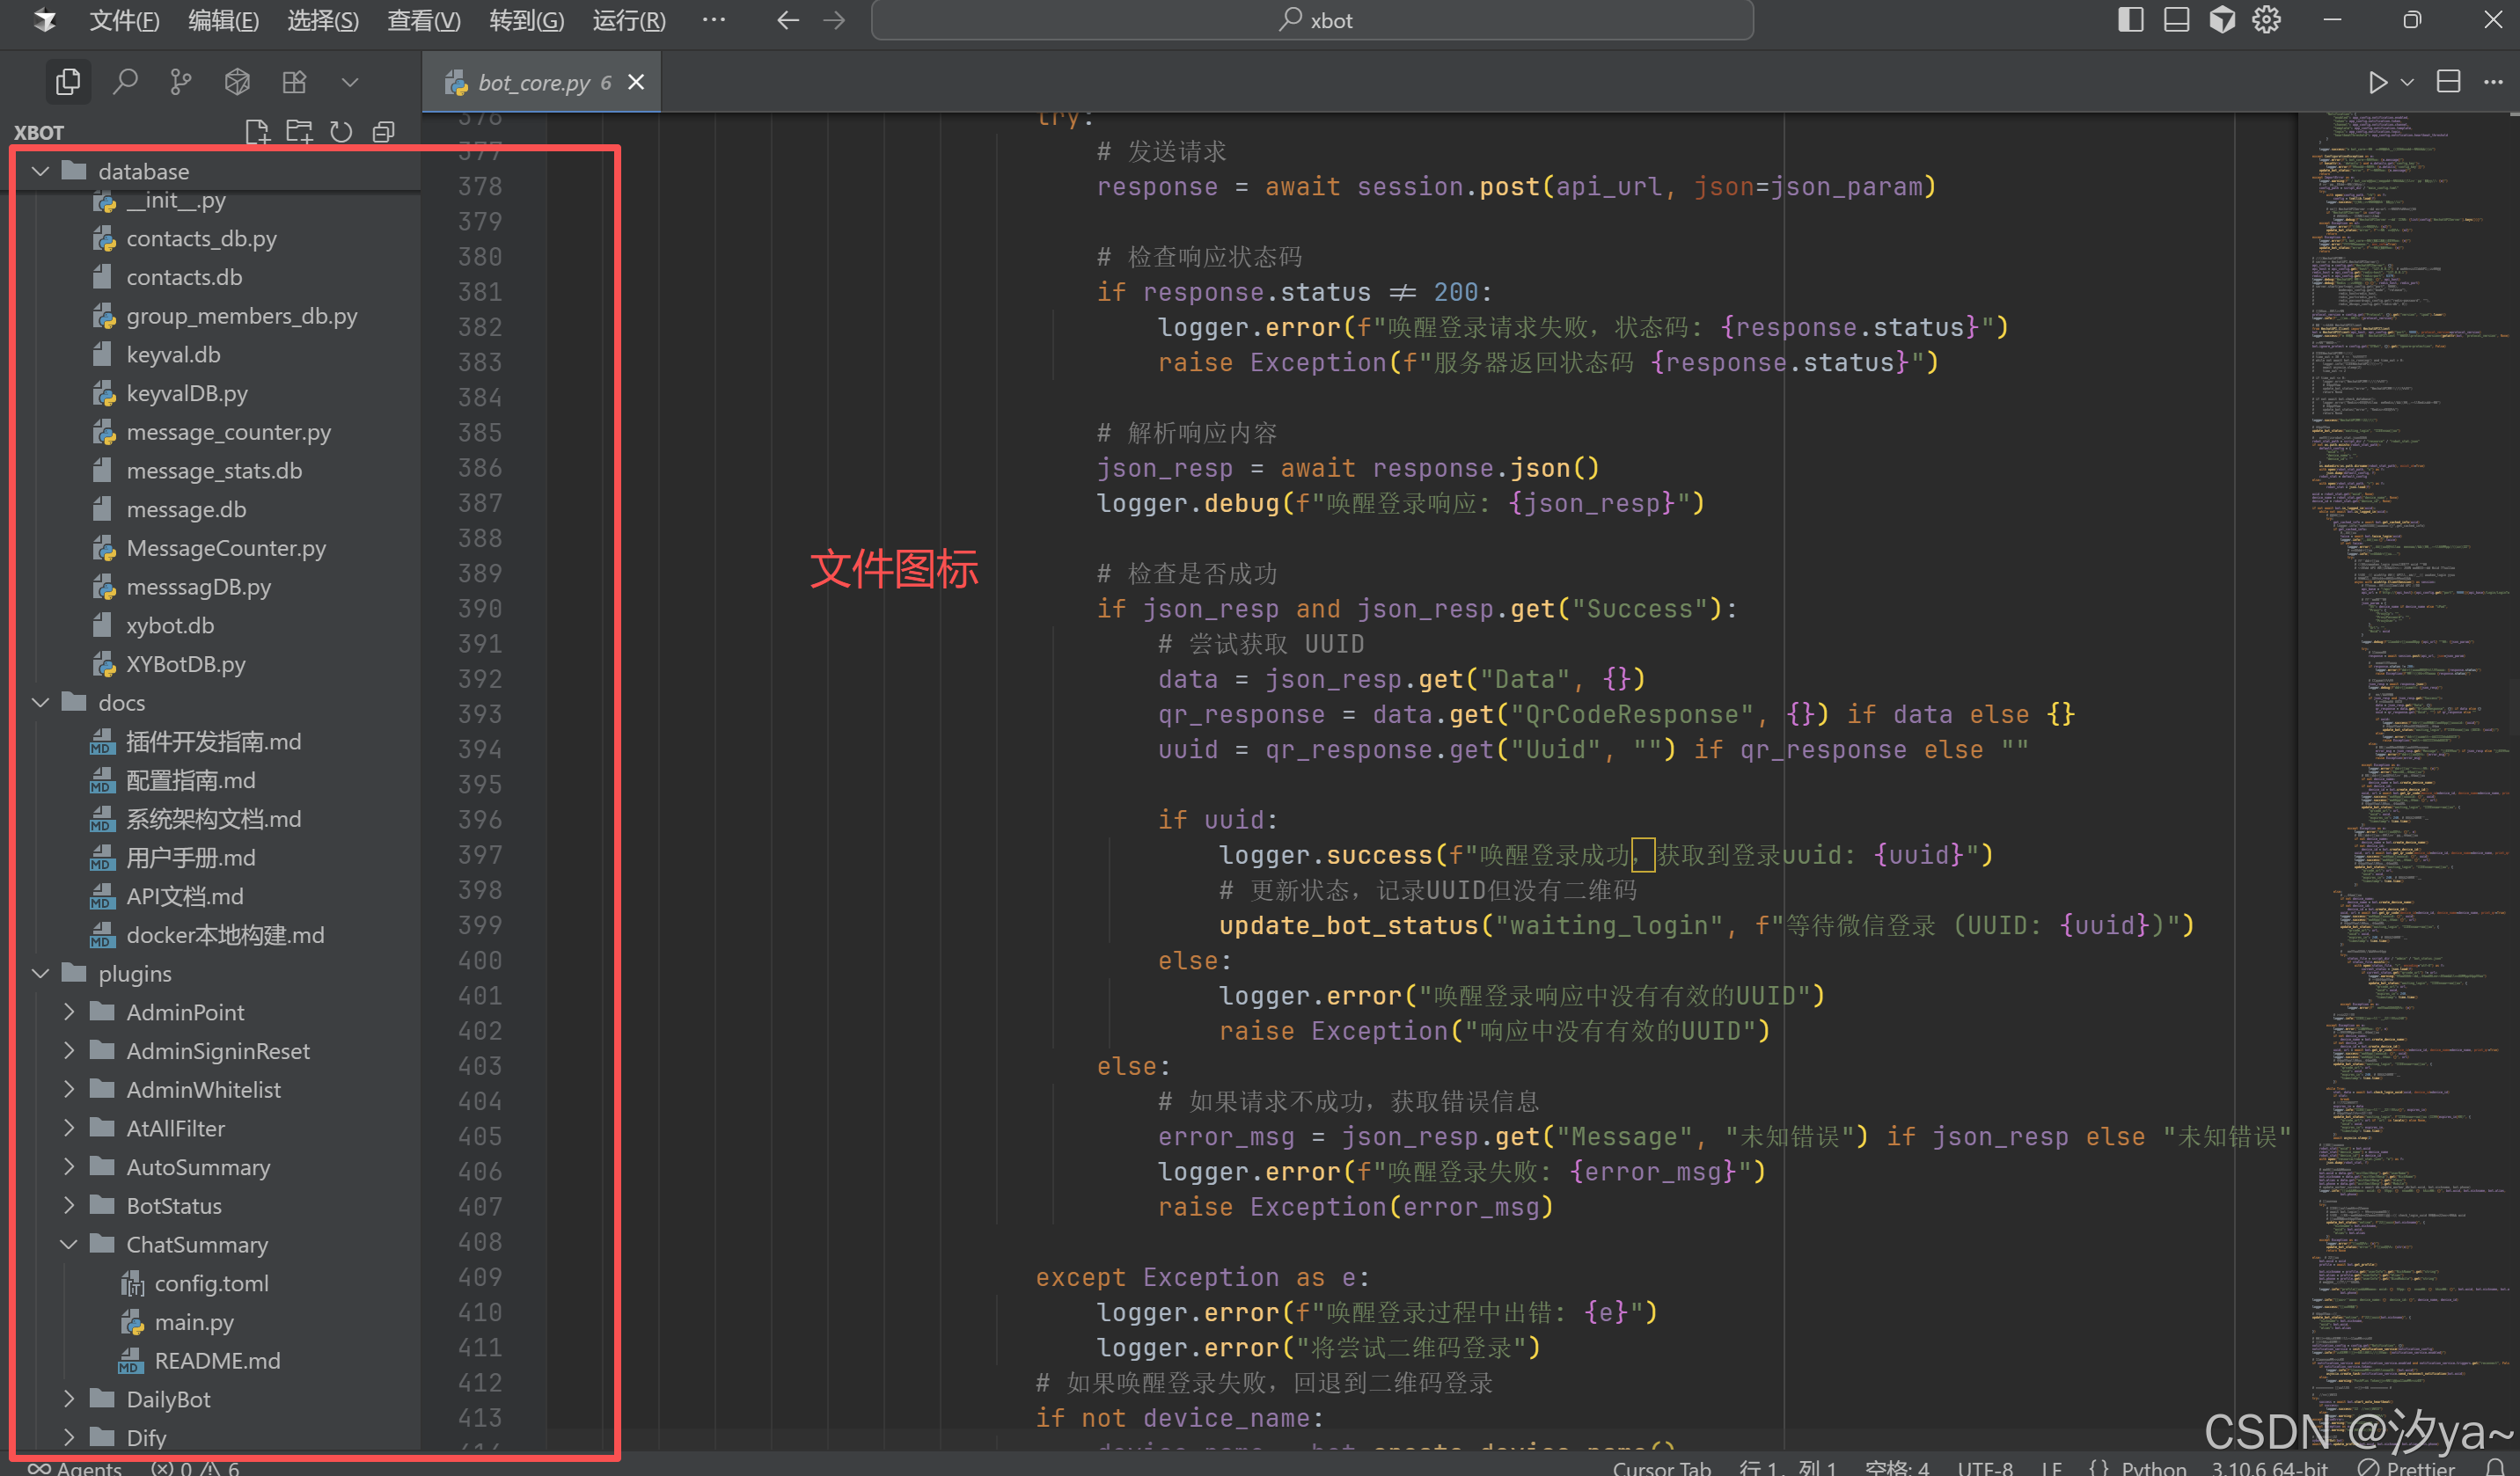Show more sidebar views chevron
Viewport: 2520px width, 1476px height.
click(x=350, y=82)
